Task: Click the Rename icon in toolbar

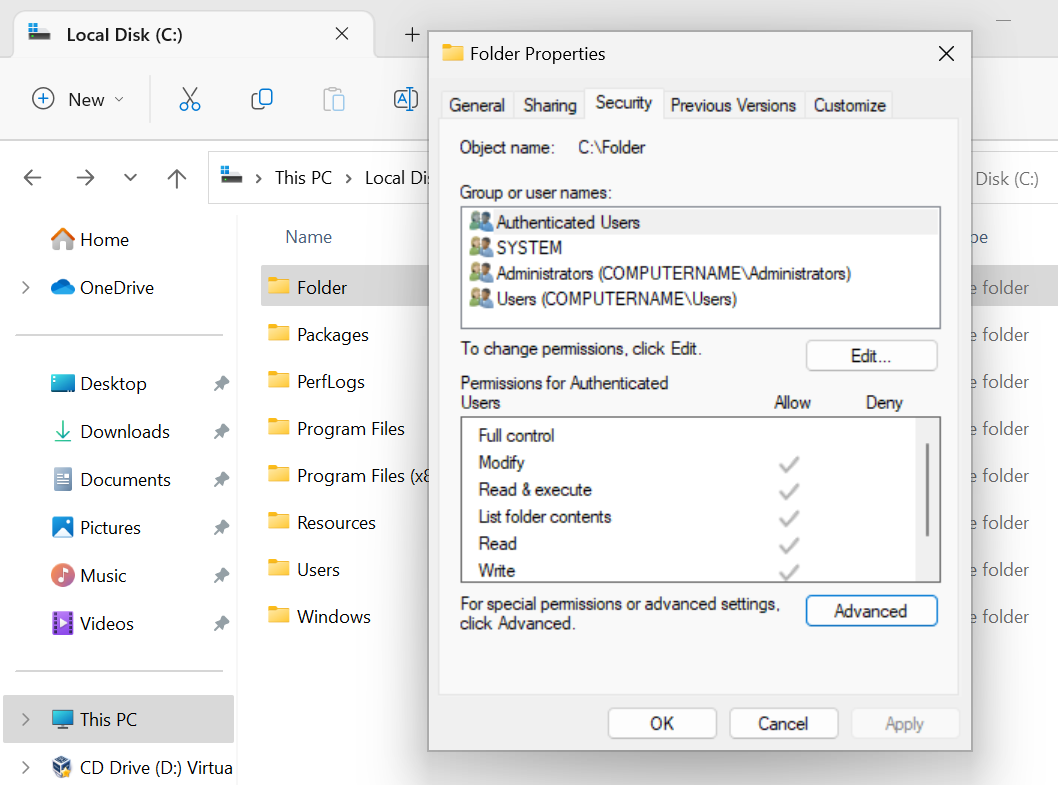Action: click(405, 99)
